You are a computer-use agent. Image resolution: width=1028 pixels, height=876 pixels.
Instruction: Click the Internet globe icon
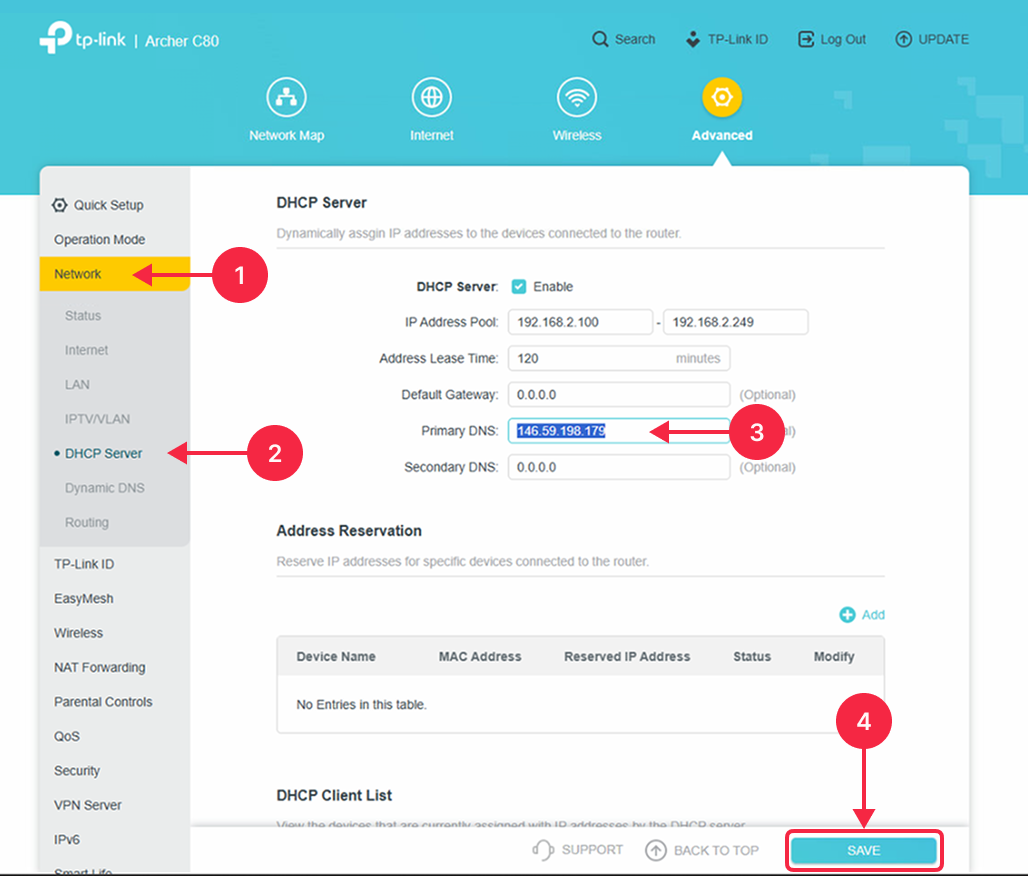coord(431,98)
